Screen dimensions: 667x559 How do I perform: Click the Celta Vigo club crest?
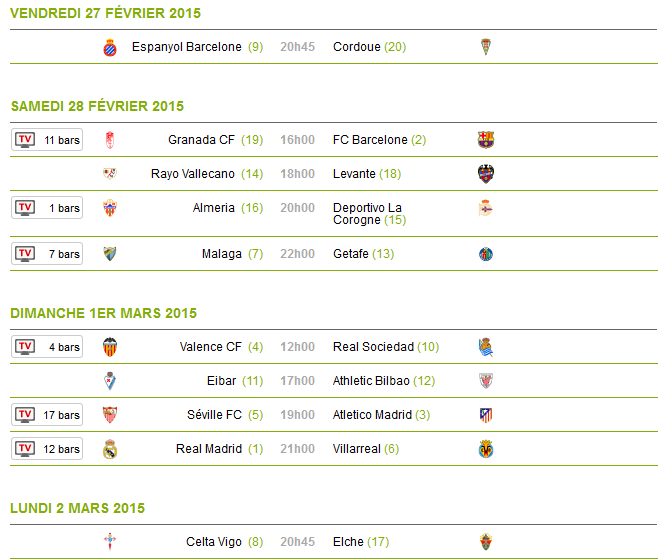110,542
